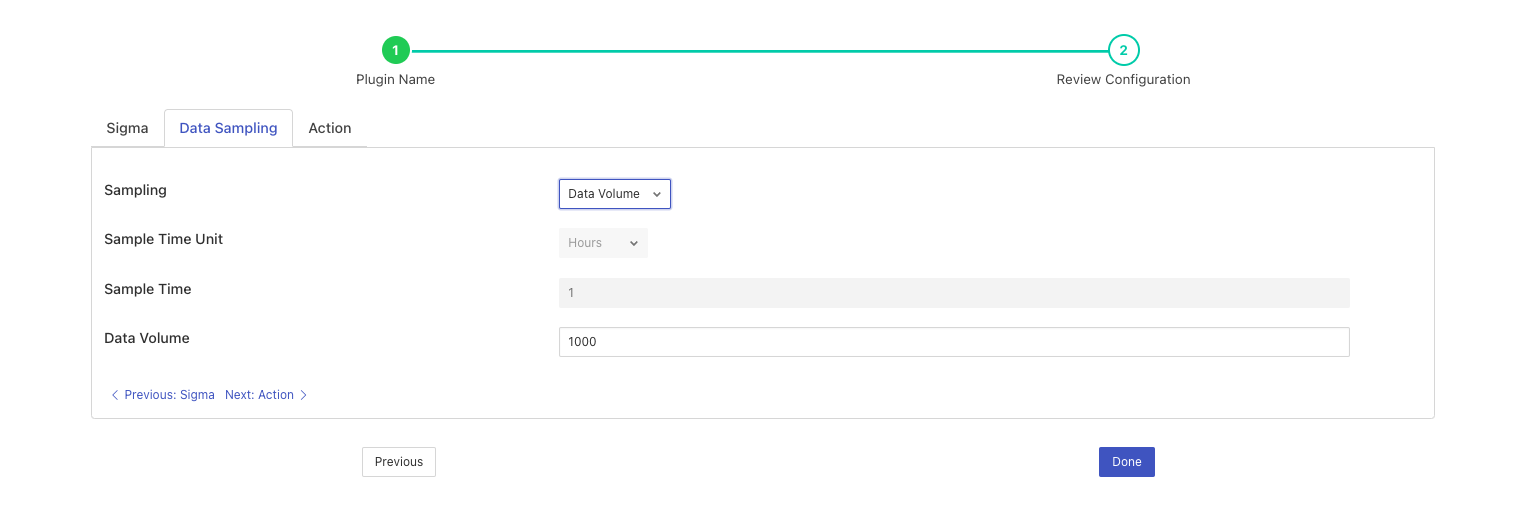
Task: Open the Sampling dropdown
Action: (x=613, y=194)
